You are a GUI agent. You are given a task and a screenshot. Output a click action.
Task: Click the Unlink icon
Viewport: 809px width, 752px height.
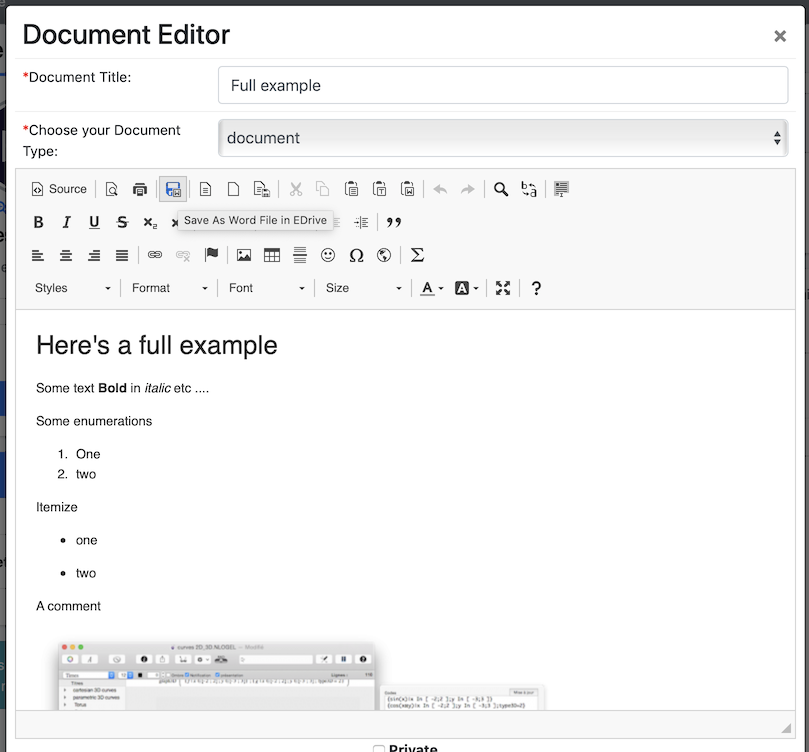tap(183, 255)
